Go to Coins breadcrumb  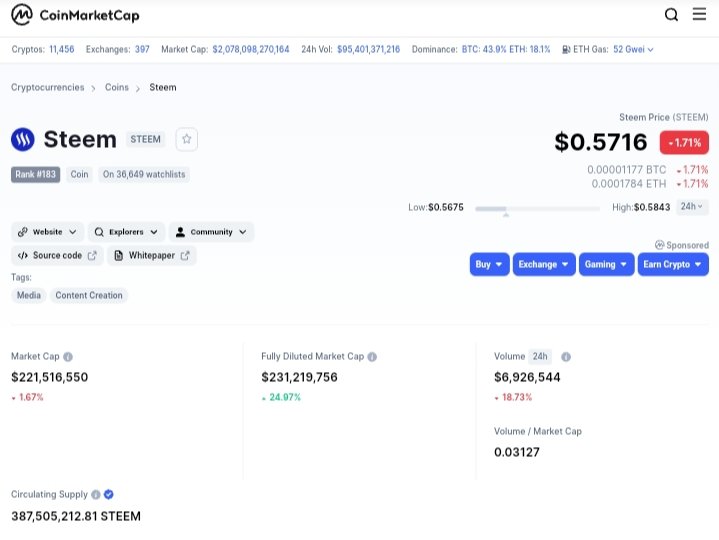point(116,87)
